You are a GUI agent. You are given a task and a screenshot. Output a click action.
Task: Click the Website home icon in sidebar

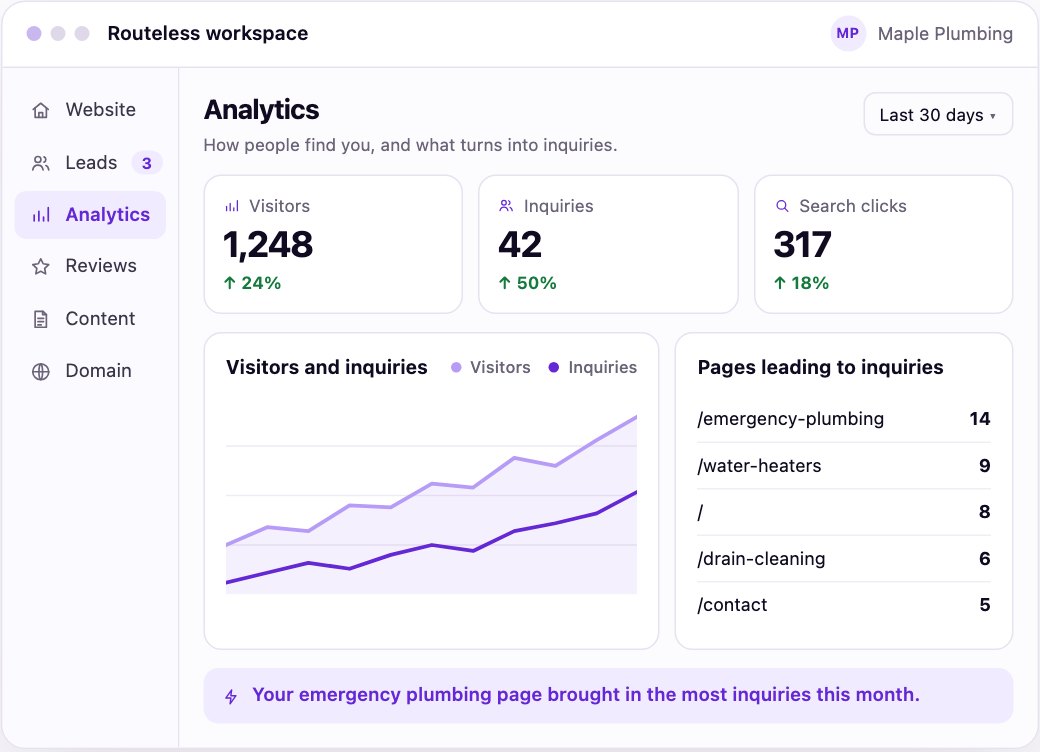tap(40, 110)
